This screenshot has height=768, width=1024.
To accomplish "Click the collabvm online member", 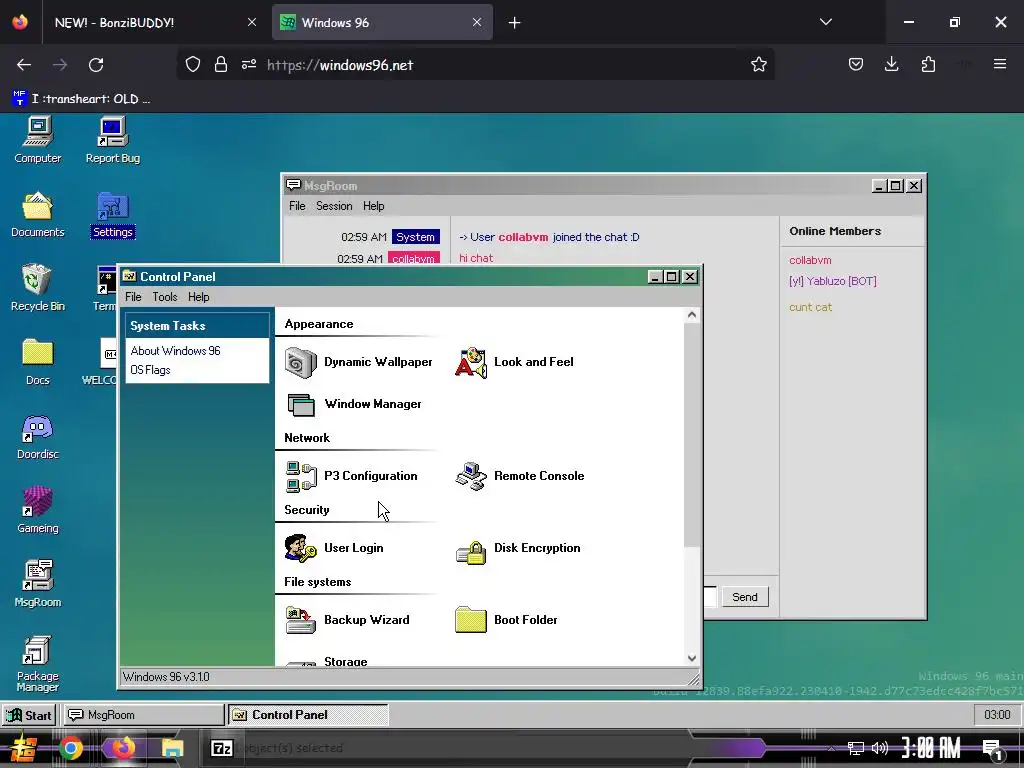I will click(x=810, y=261).
